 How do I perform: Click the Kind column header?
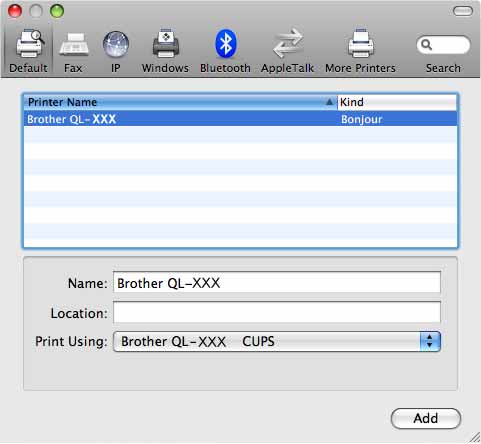pyautogui.click(x=397, y=102)
